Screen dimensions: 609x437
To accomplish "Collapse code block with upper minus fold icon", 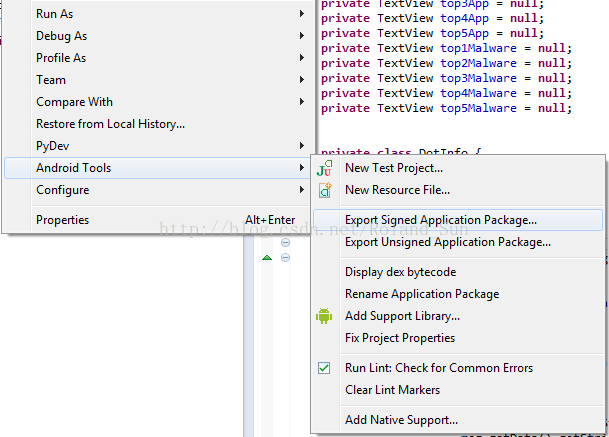I will pyautogui.click(x=285, y=243).
